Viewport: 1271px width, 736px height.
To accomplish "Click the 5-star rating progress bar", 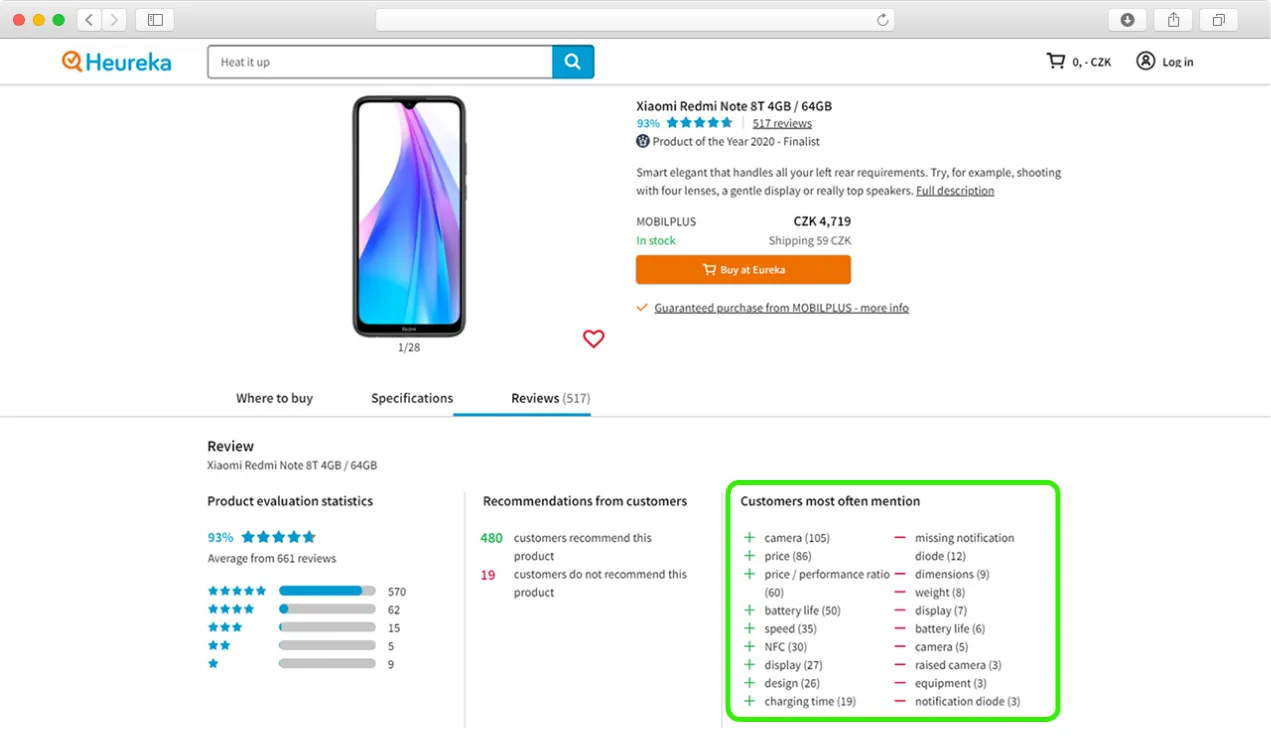I will pyautogui.click(x=327, y=590).
